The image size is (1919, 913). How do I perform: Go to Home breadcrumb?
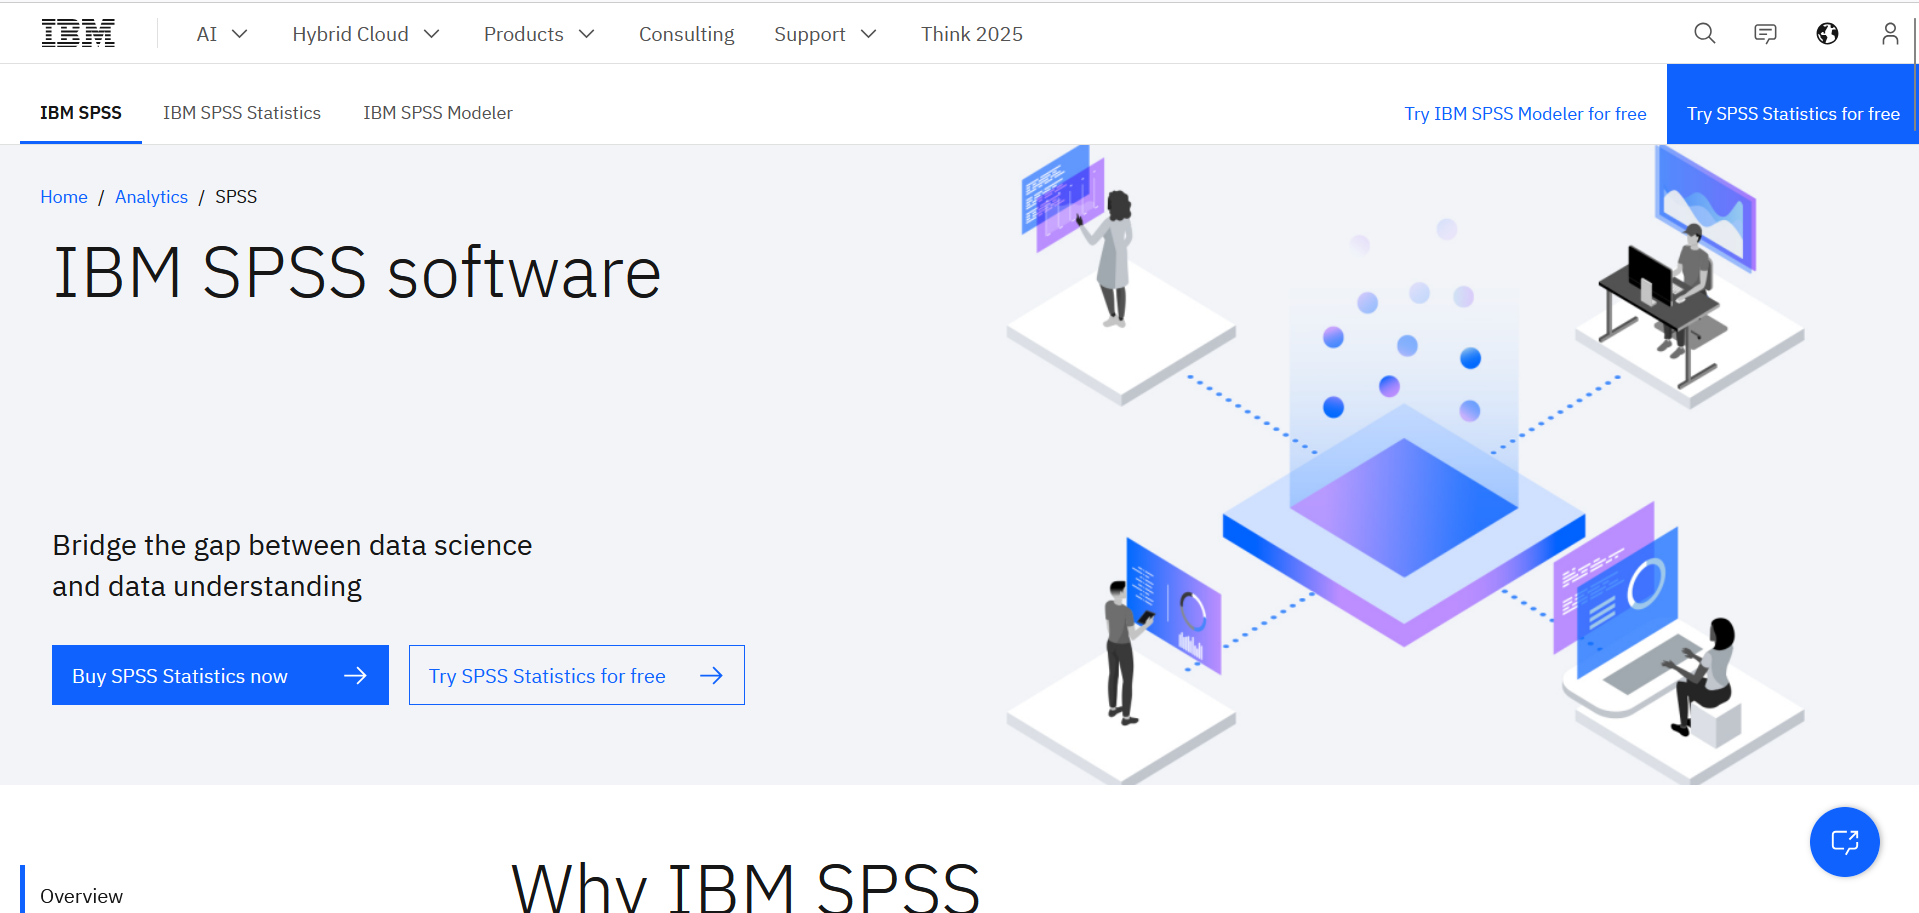coord(64,197)
